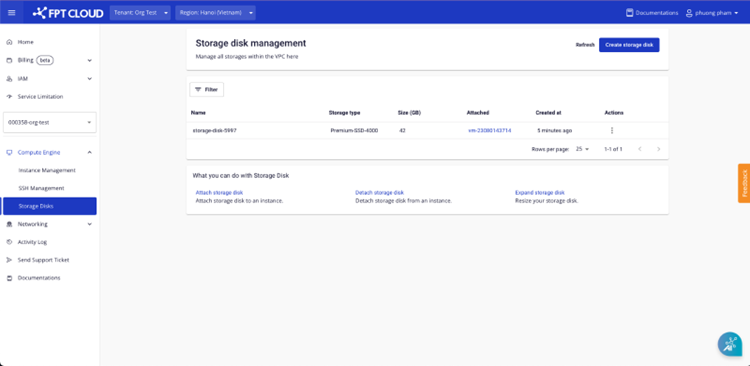This screenshot has height=366, width=750.
Task: Click the Compute Engine monitor icon
Action: (x=9, y=153)
